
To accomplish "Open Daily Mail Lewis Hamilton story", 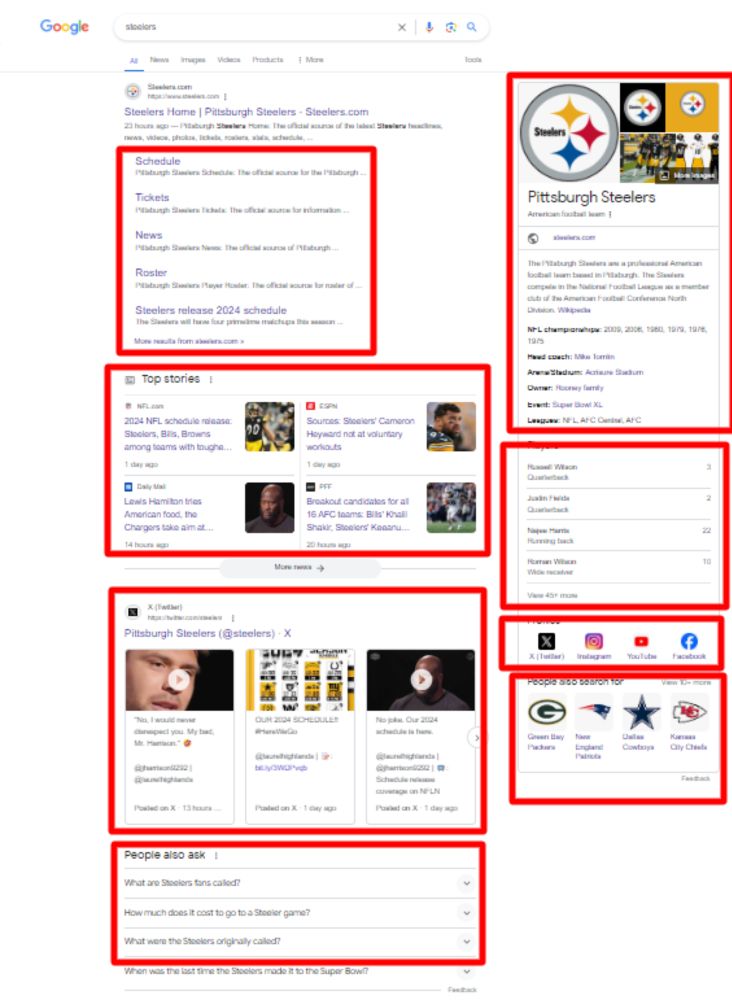I will coord(169,514).
